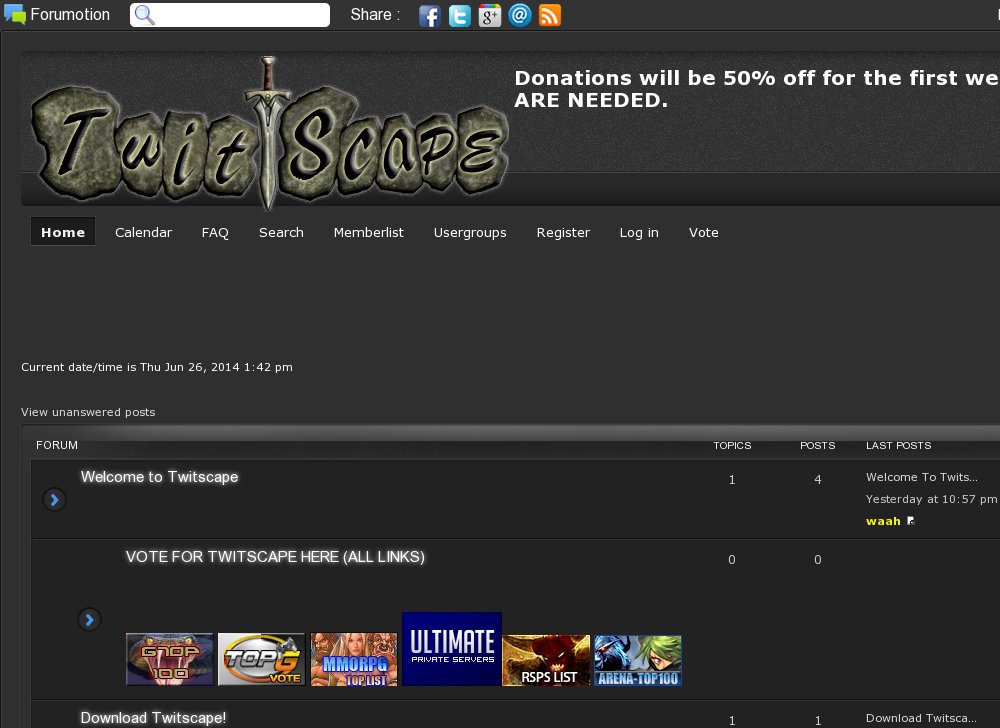The width and height of the screenshot is (1000, 728).
Task: Share the page via Google Plus icon
Action: pos(489,16)
